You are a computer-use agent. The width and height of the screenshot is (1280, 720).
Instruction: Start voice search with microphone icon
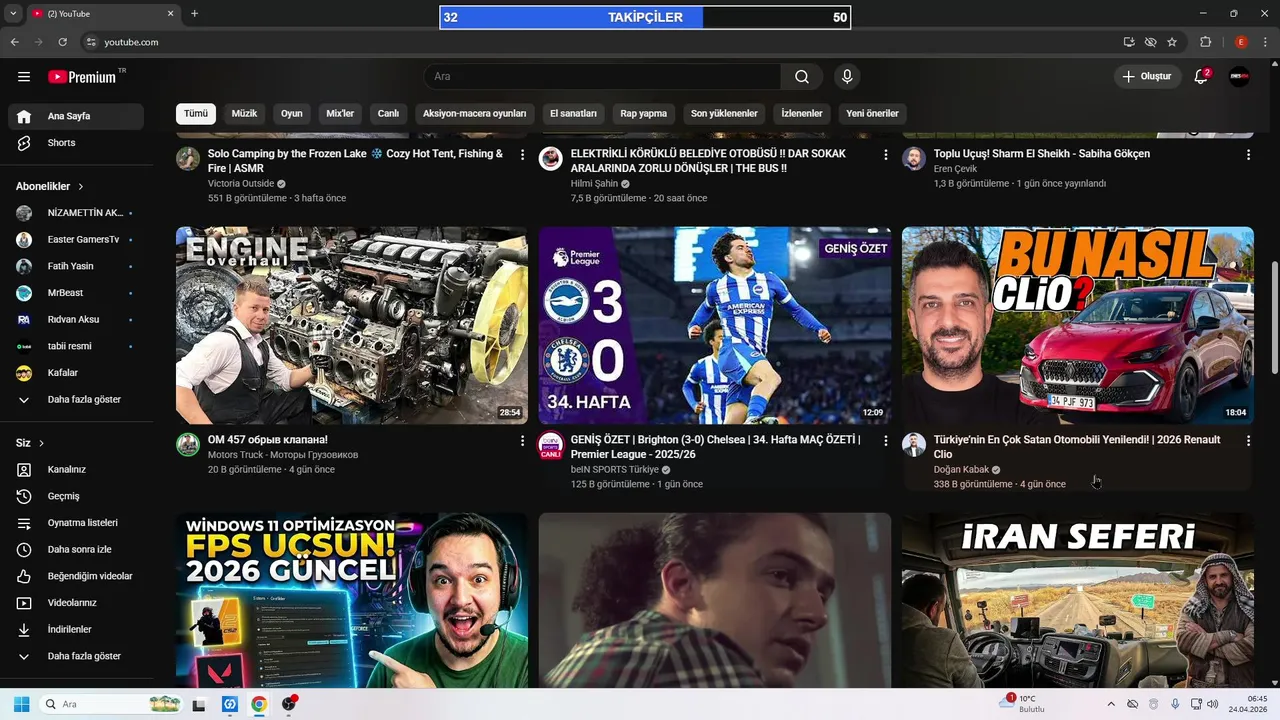point(847,77)
